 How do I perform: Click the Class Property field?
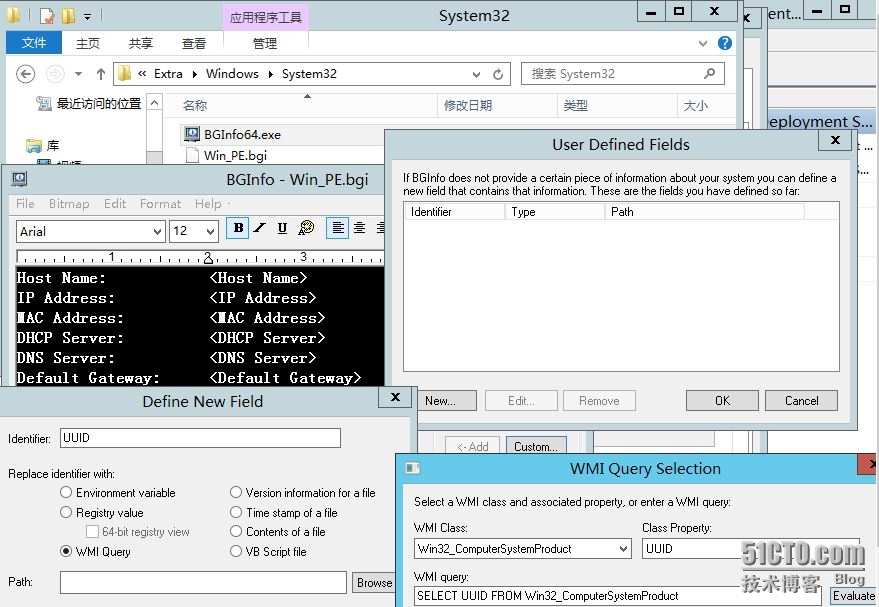[x=750, y=549]
